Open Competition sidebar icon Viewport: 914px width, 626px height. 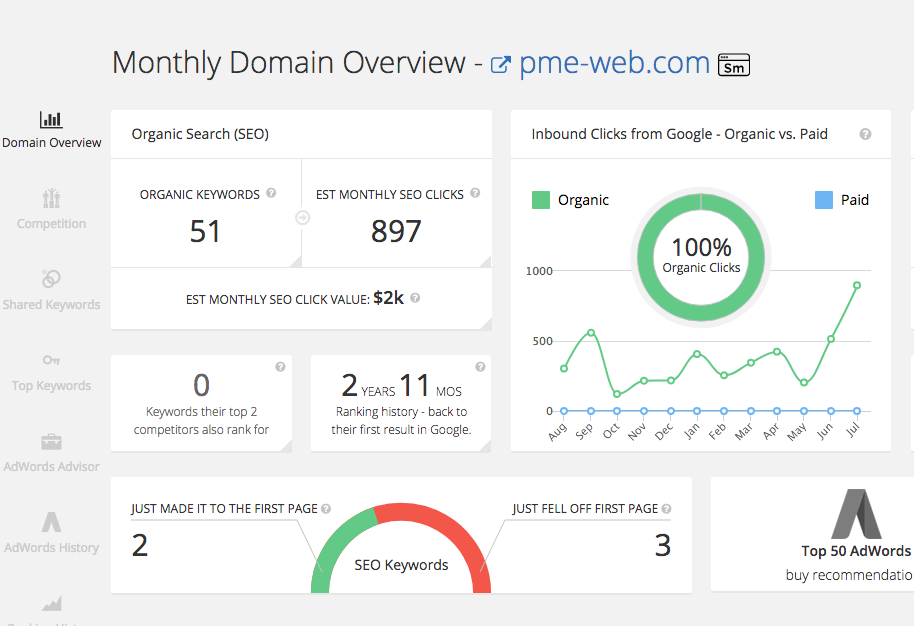point(51,199)
